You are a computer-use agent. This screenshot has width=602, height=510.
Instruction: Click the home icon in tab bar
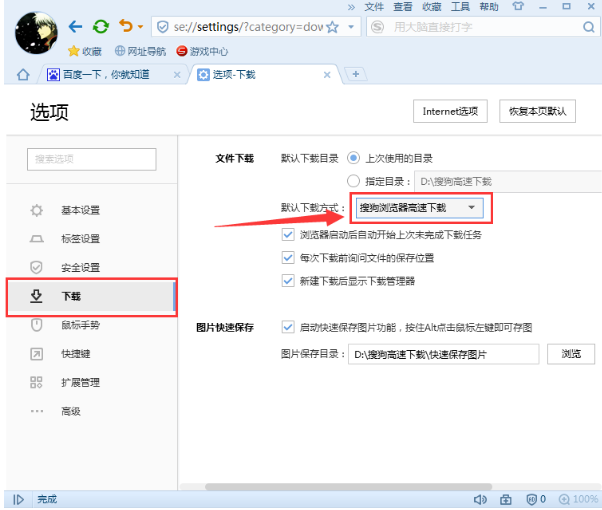[23, 75]
